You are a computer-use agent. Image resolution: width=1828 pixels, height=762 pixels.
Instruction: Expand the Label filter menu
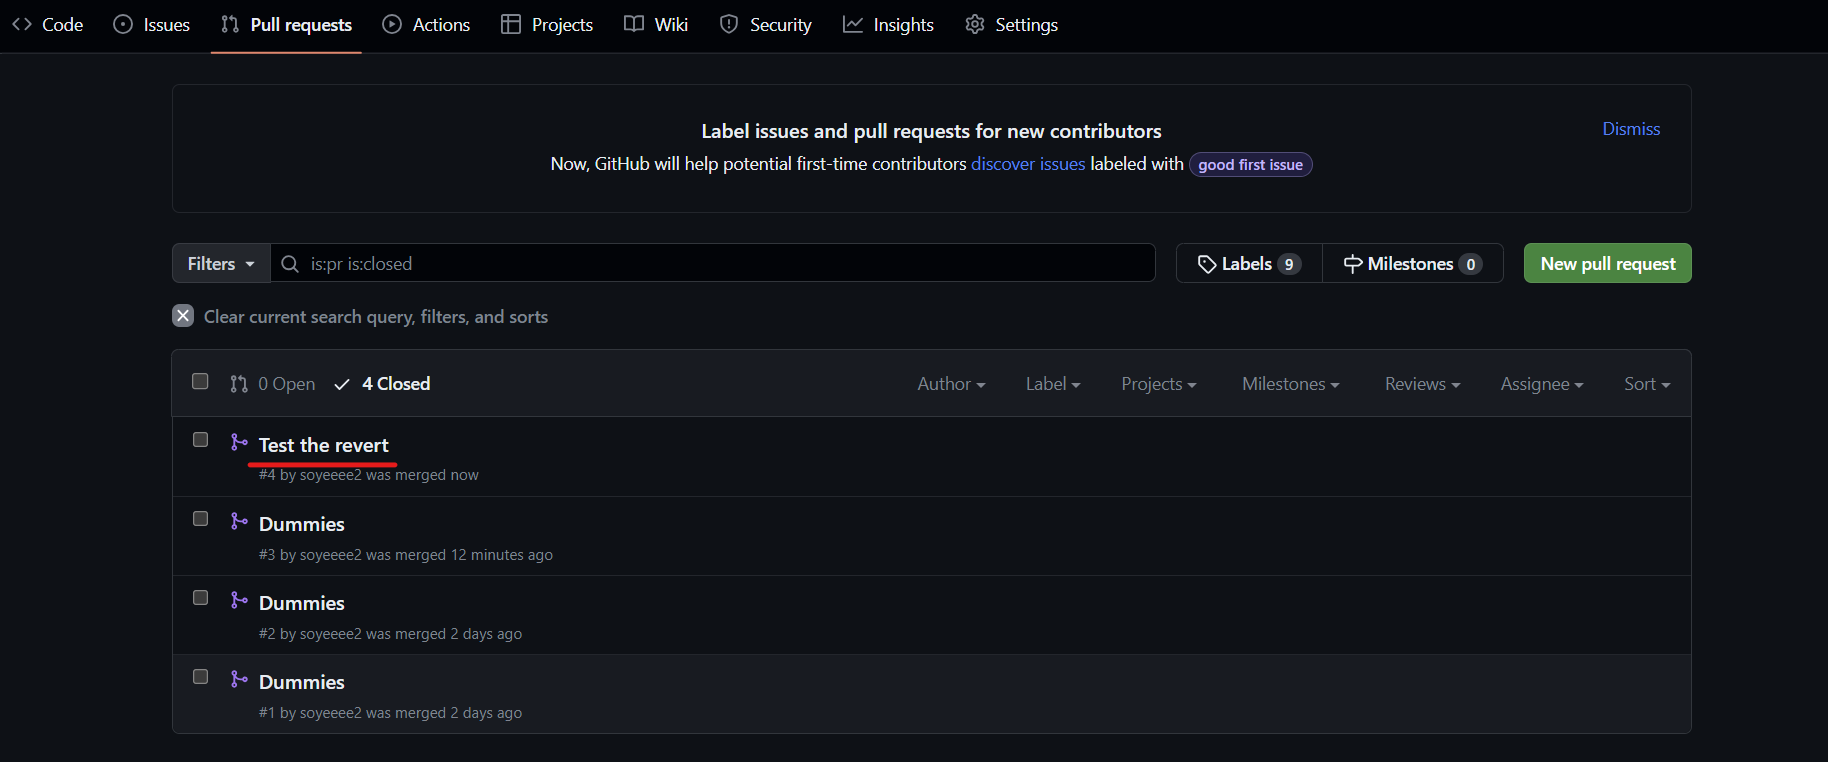[x=1053, y=384]
